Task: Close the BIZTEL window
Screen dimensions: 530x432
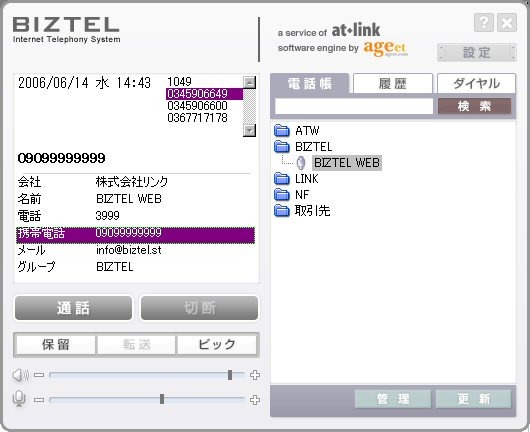Action: (x=507, y=23)
